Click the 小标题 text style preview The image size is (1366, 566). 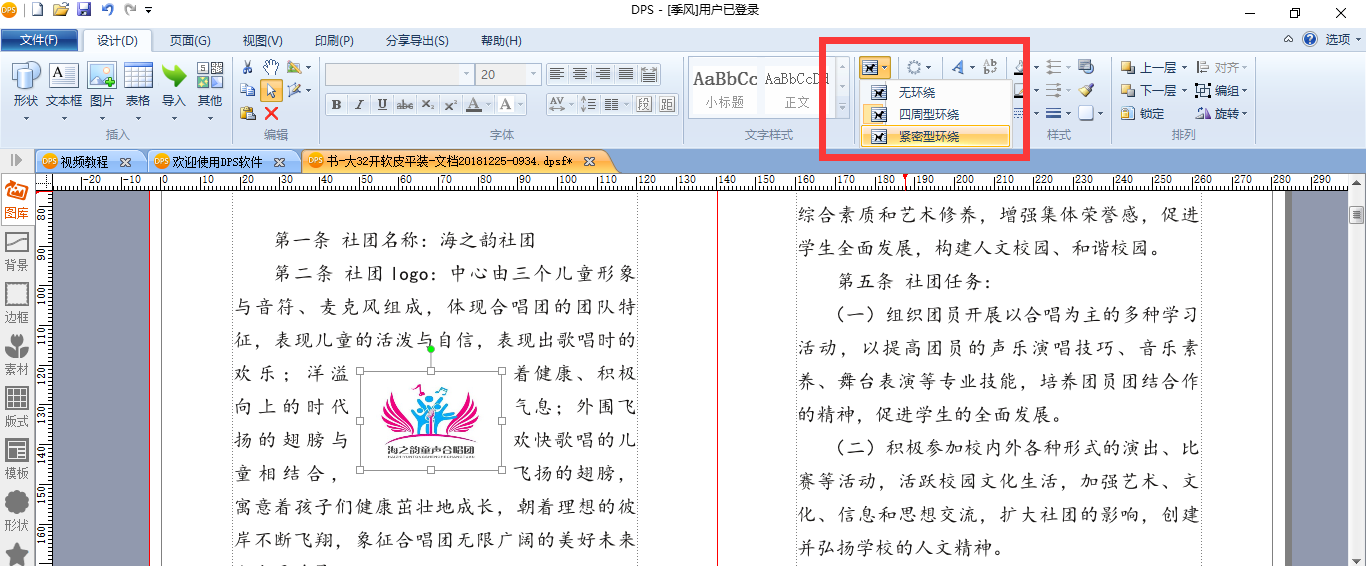(x=725, y=88)
